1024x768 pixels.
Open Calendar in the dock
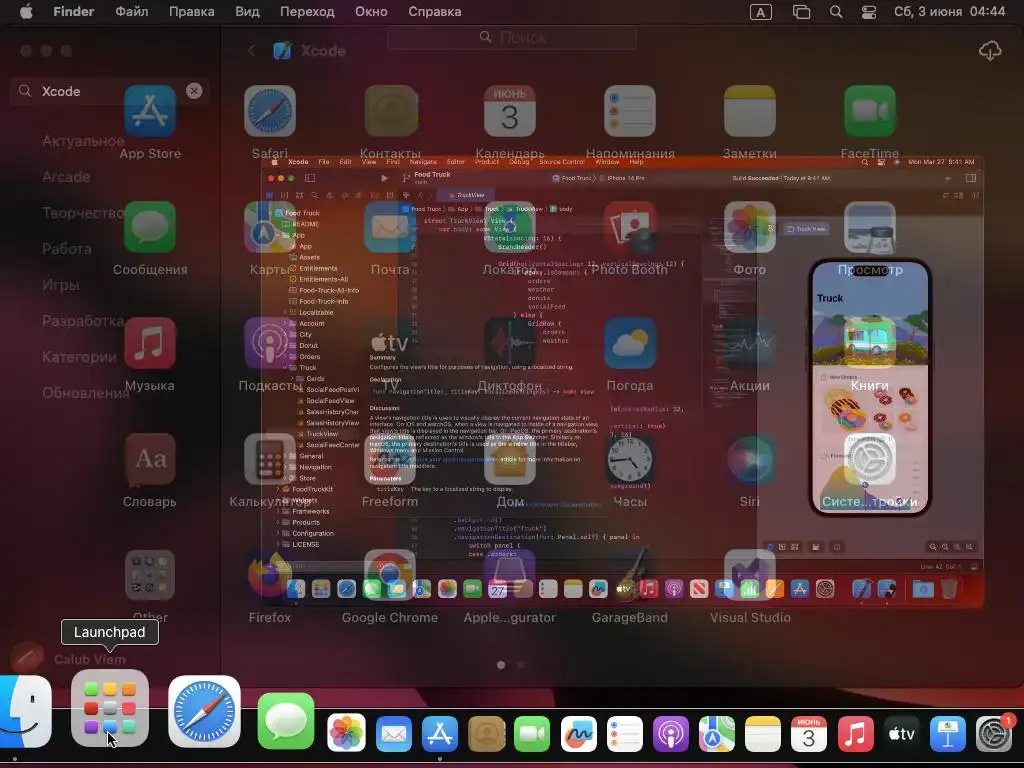coord(808,733)
